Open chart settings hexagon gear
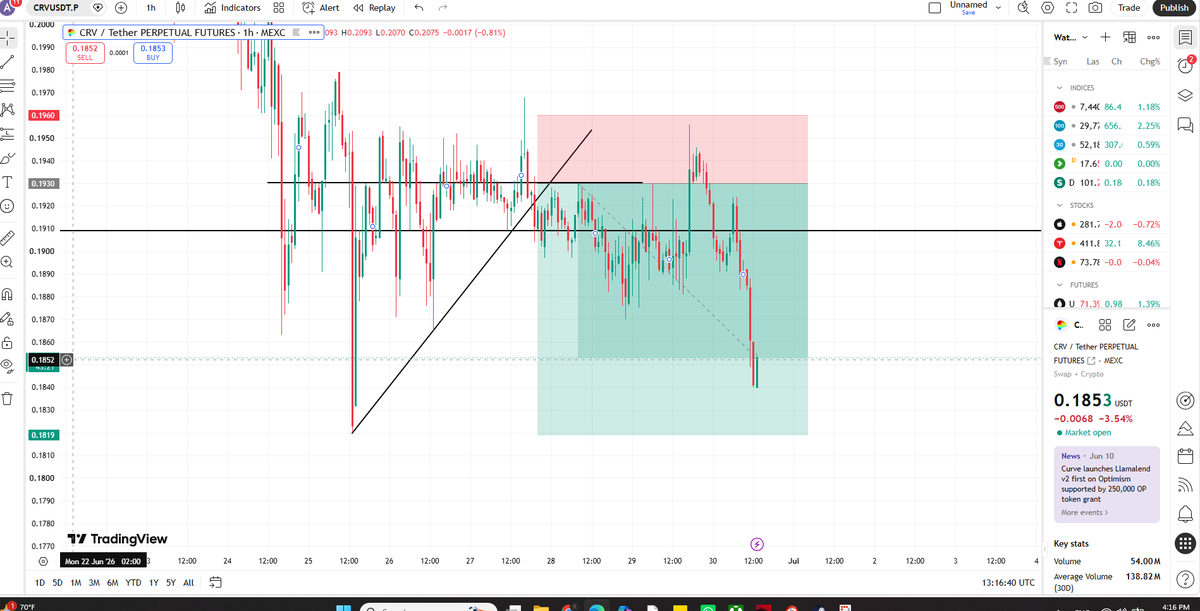This screenshot has height=611, width=1200. 1048,7
